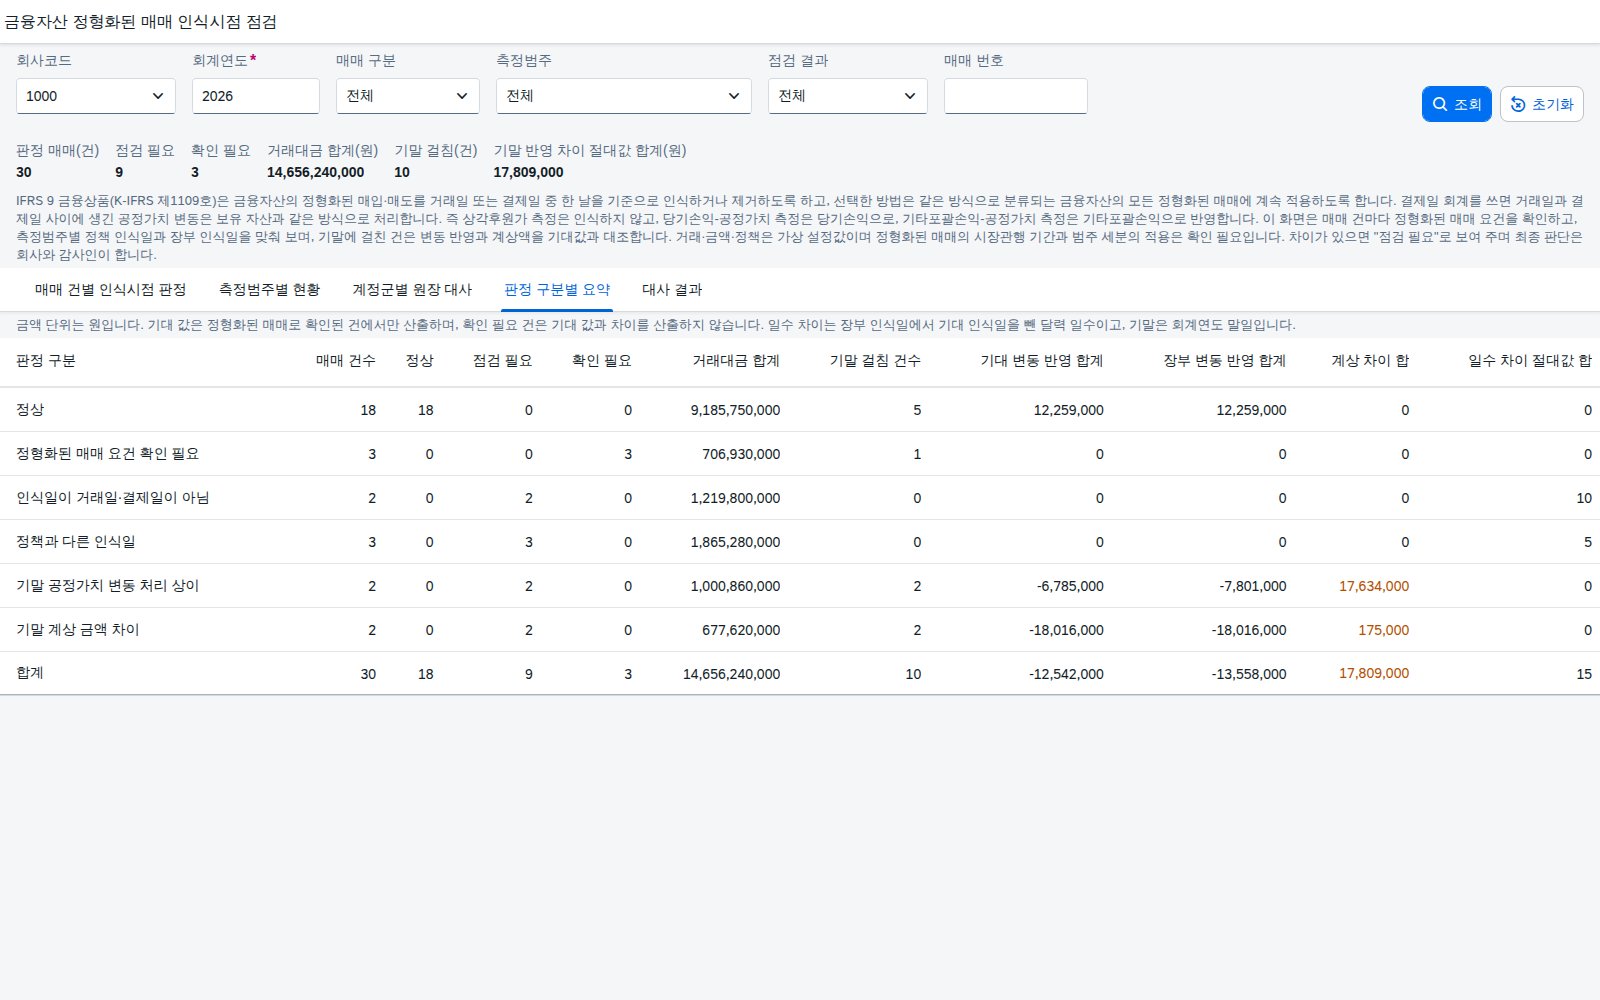Screen dimensions: 1600x1000
Task: Click the 장부 변동 반영 합계 header
Action: (x=1225, y=361)
